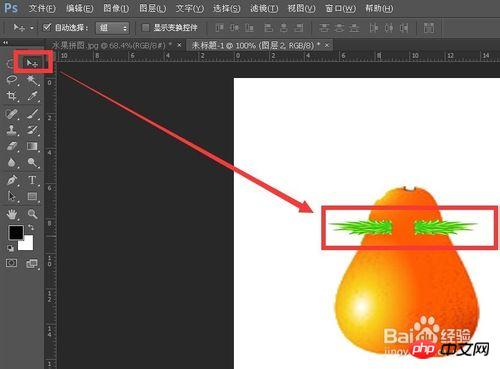This screenshot has height=369, width=500.
Task: Open the black foreground color swatch
Action: pyautogui.click(x=15, y=232)
